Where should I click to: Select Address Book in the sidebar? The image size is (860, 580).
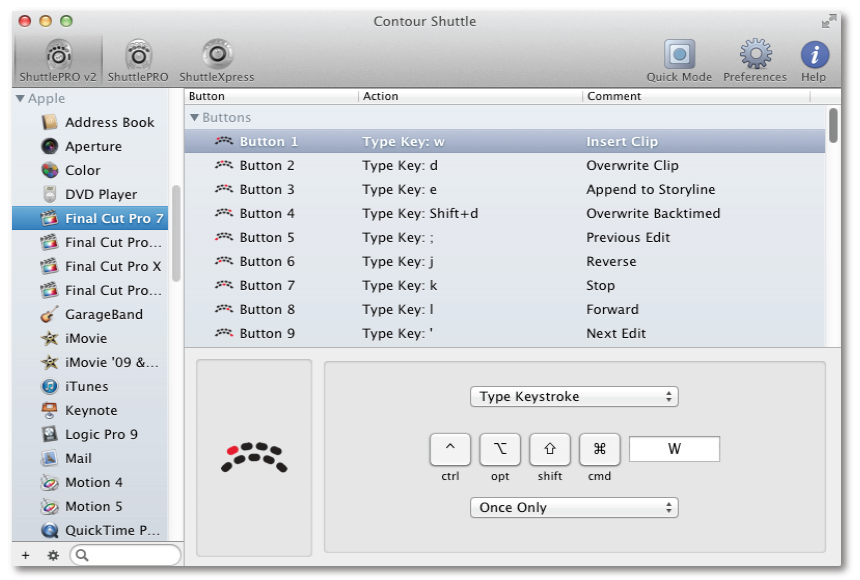click(90, 122)
